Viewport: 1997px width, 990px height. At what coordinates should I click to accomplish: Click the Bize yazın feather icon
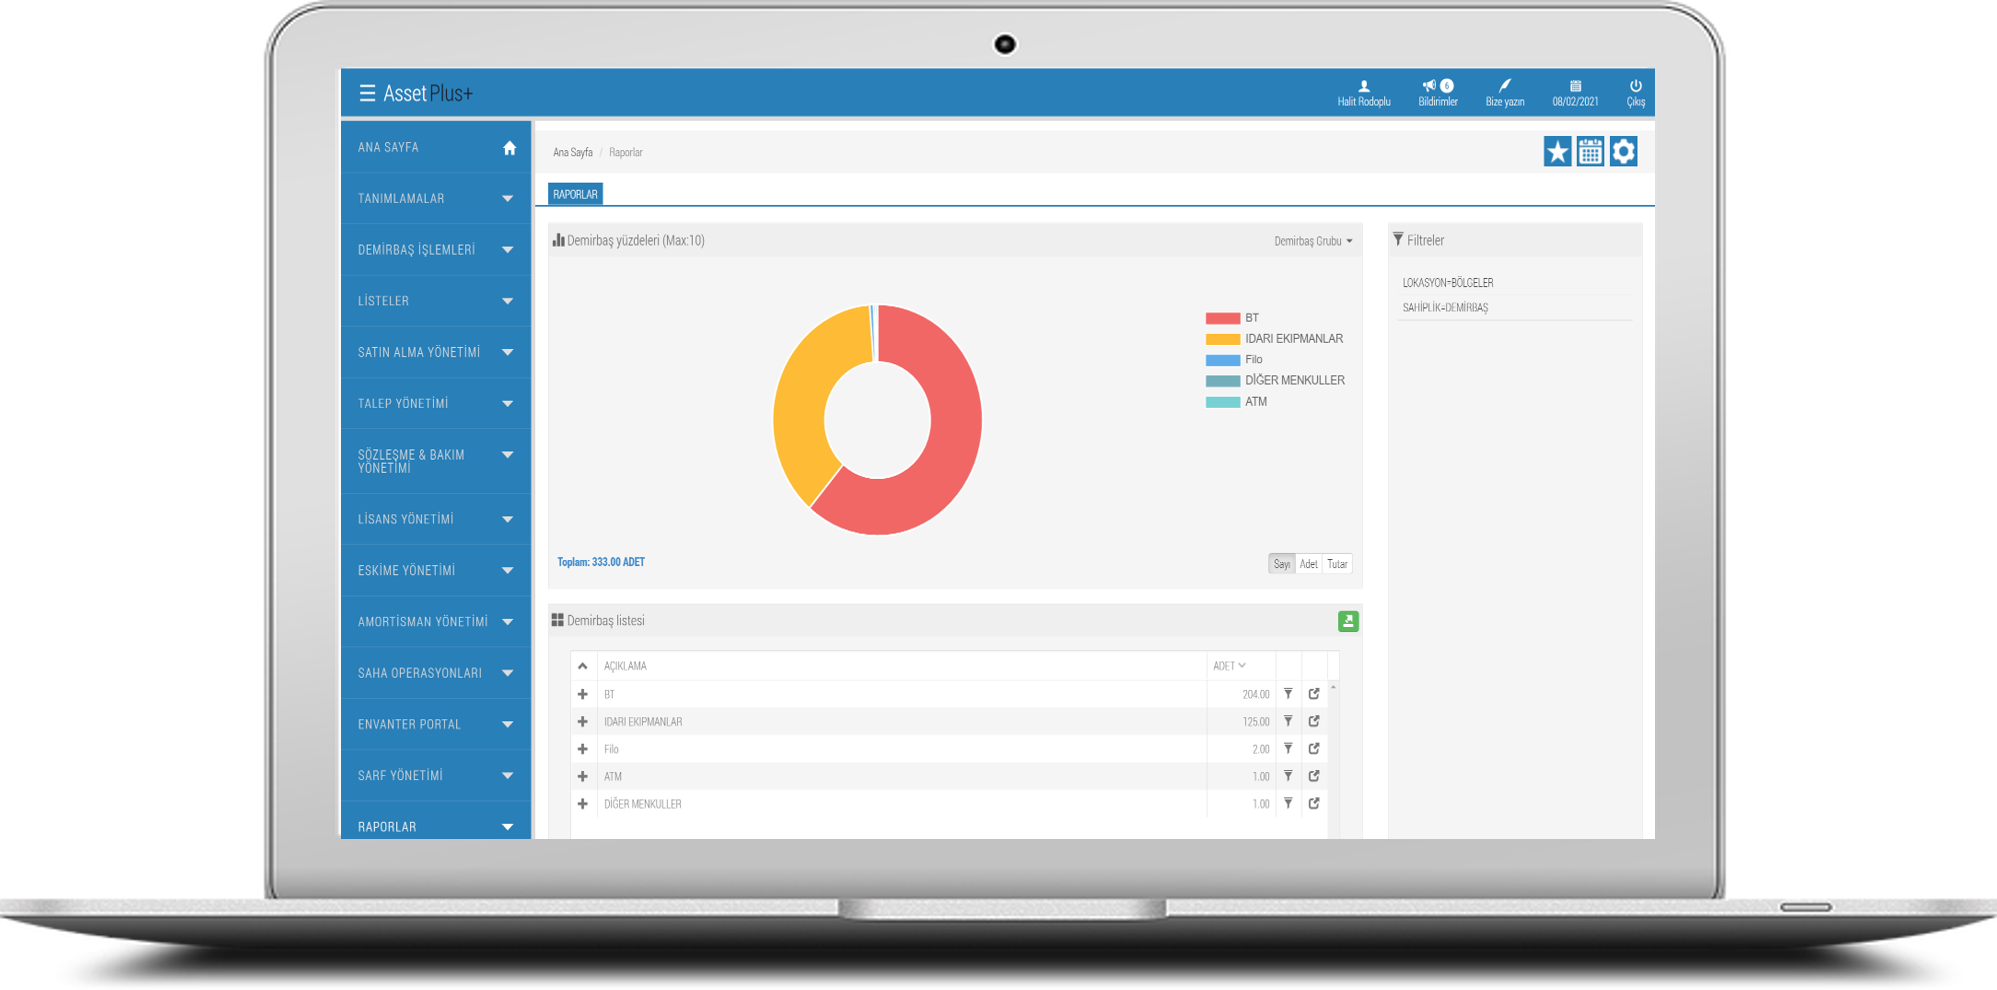pos(1504,88)
